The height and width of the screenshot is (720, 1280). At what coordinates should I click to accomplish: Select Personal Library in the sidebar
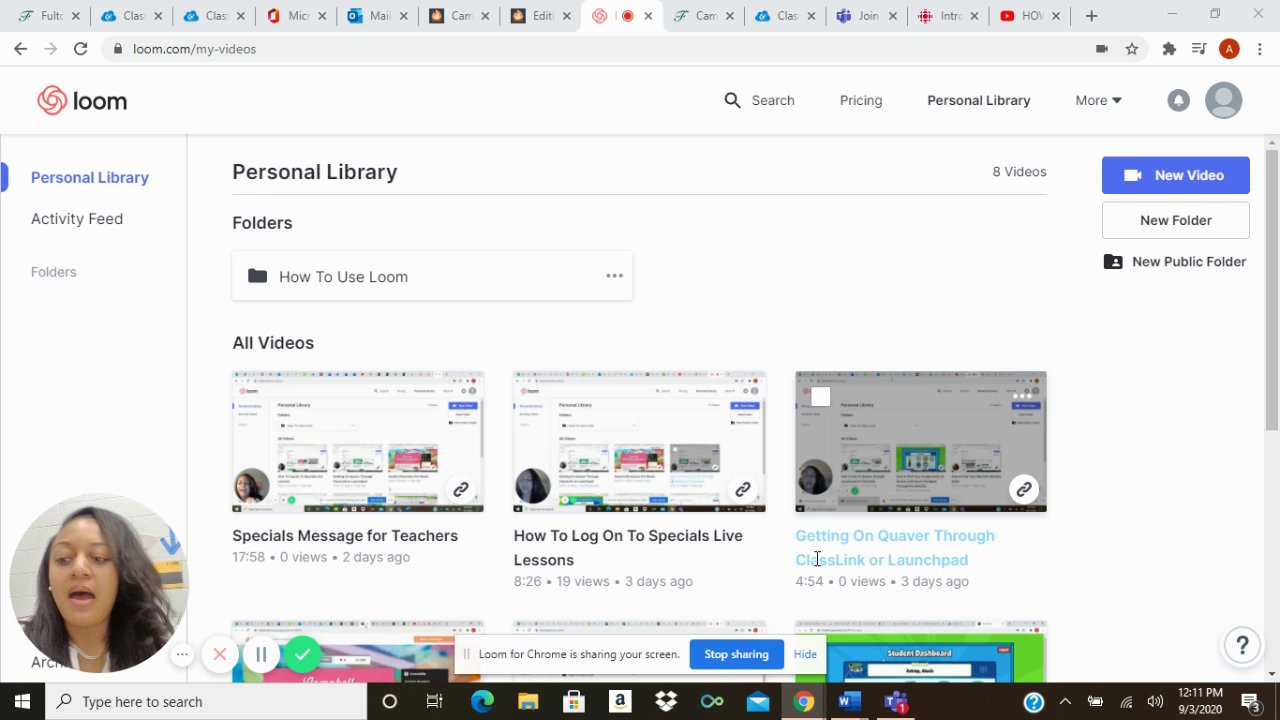(90, 177)
